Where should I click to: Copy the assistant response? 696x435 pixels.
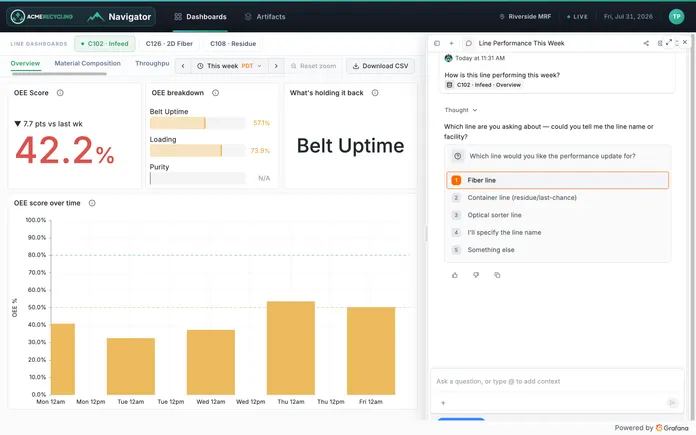pyautogui.click(x=497, y=275)
